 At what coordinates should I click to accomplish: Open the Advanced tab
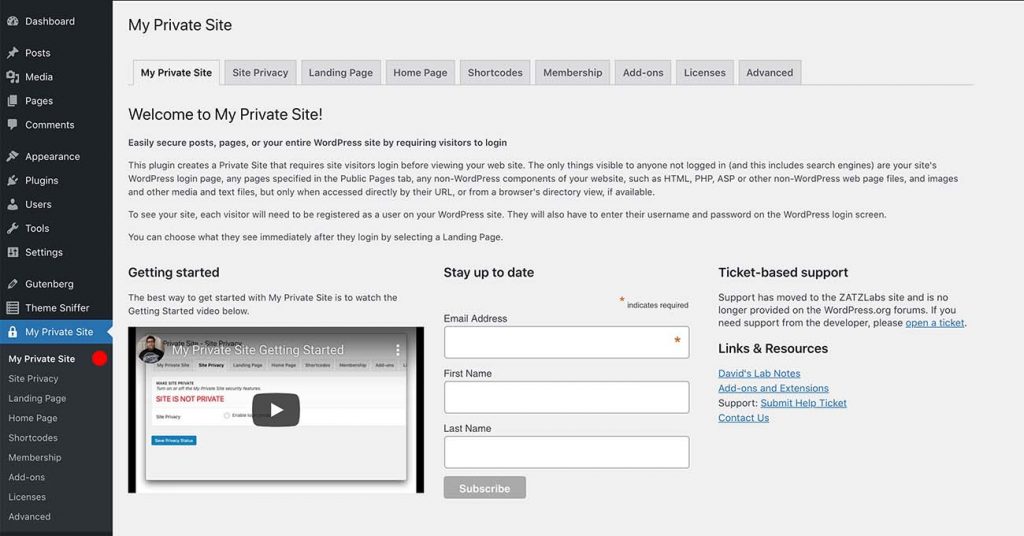769,72
